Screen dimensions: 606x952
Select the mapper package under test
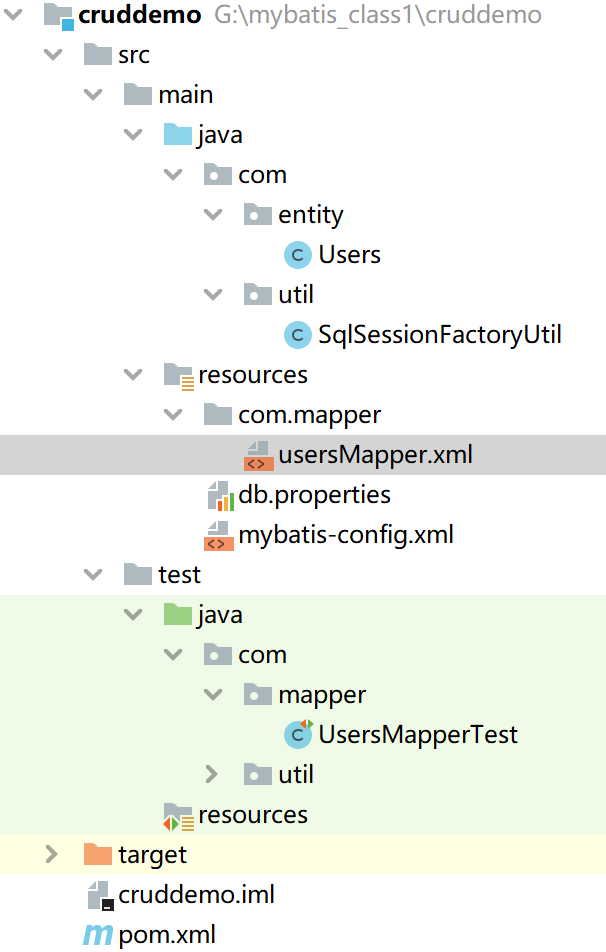[322, 695]
